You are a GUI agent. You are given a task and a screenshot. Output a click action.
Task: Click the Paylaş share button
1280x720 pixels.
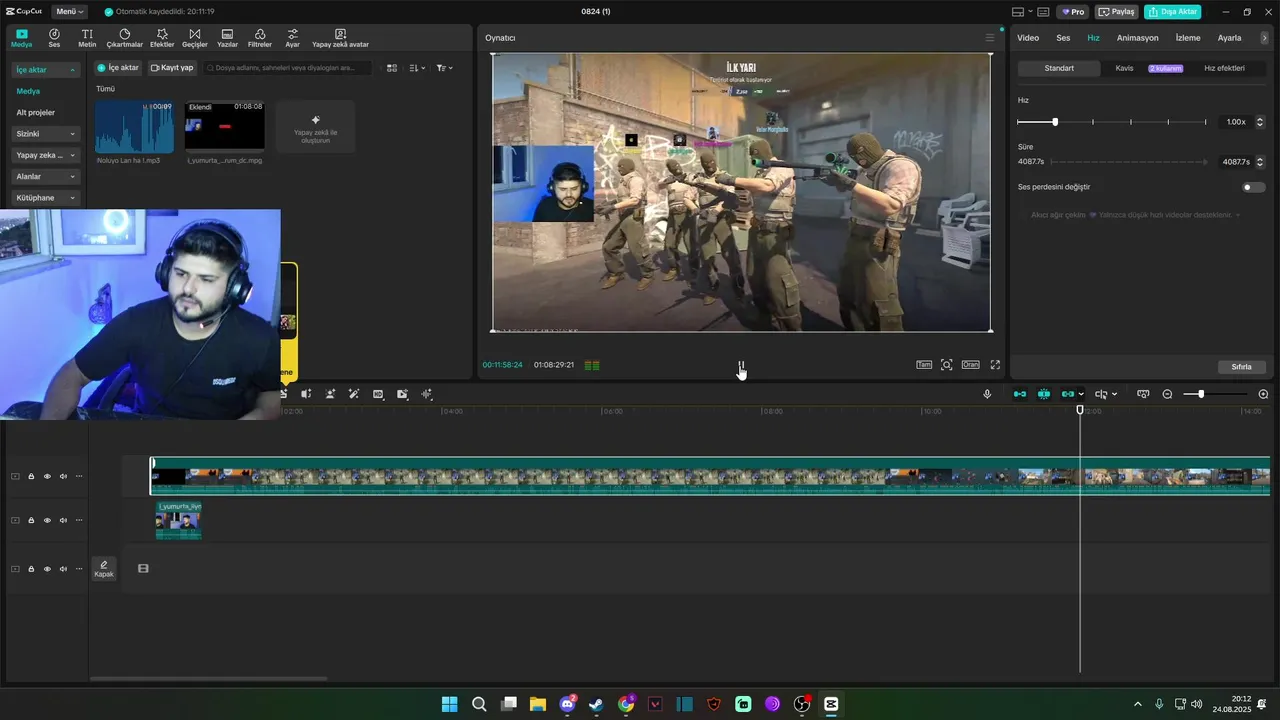pos(1117,12)
